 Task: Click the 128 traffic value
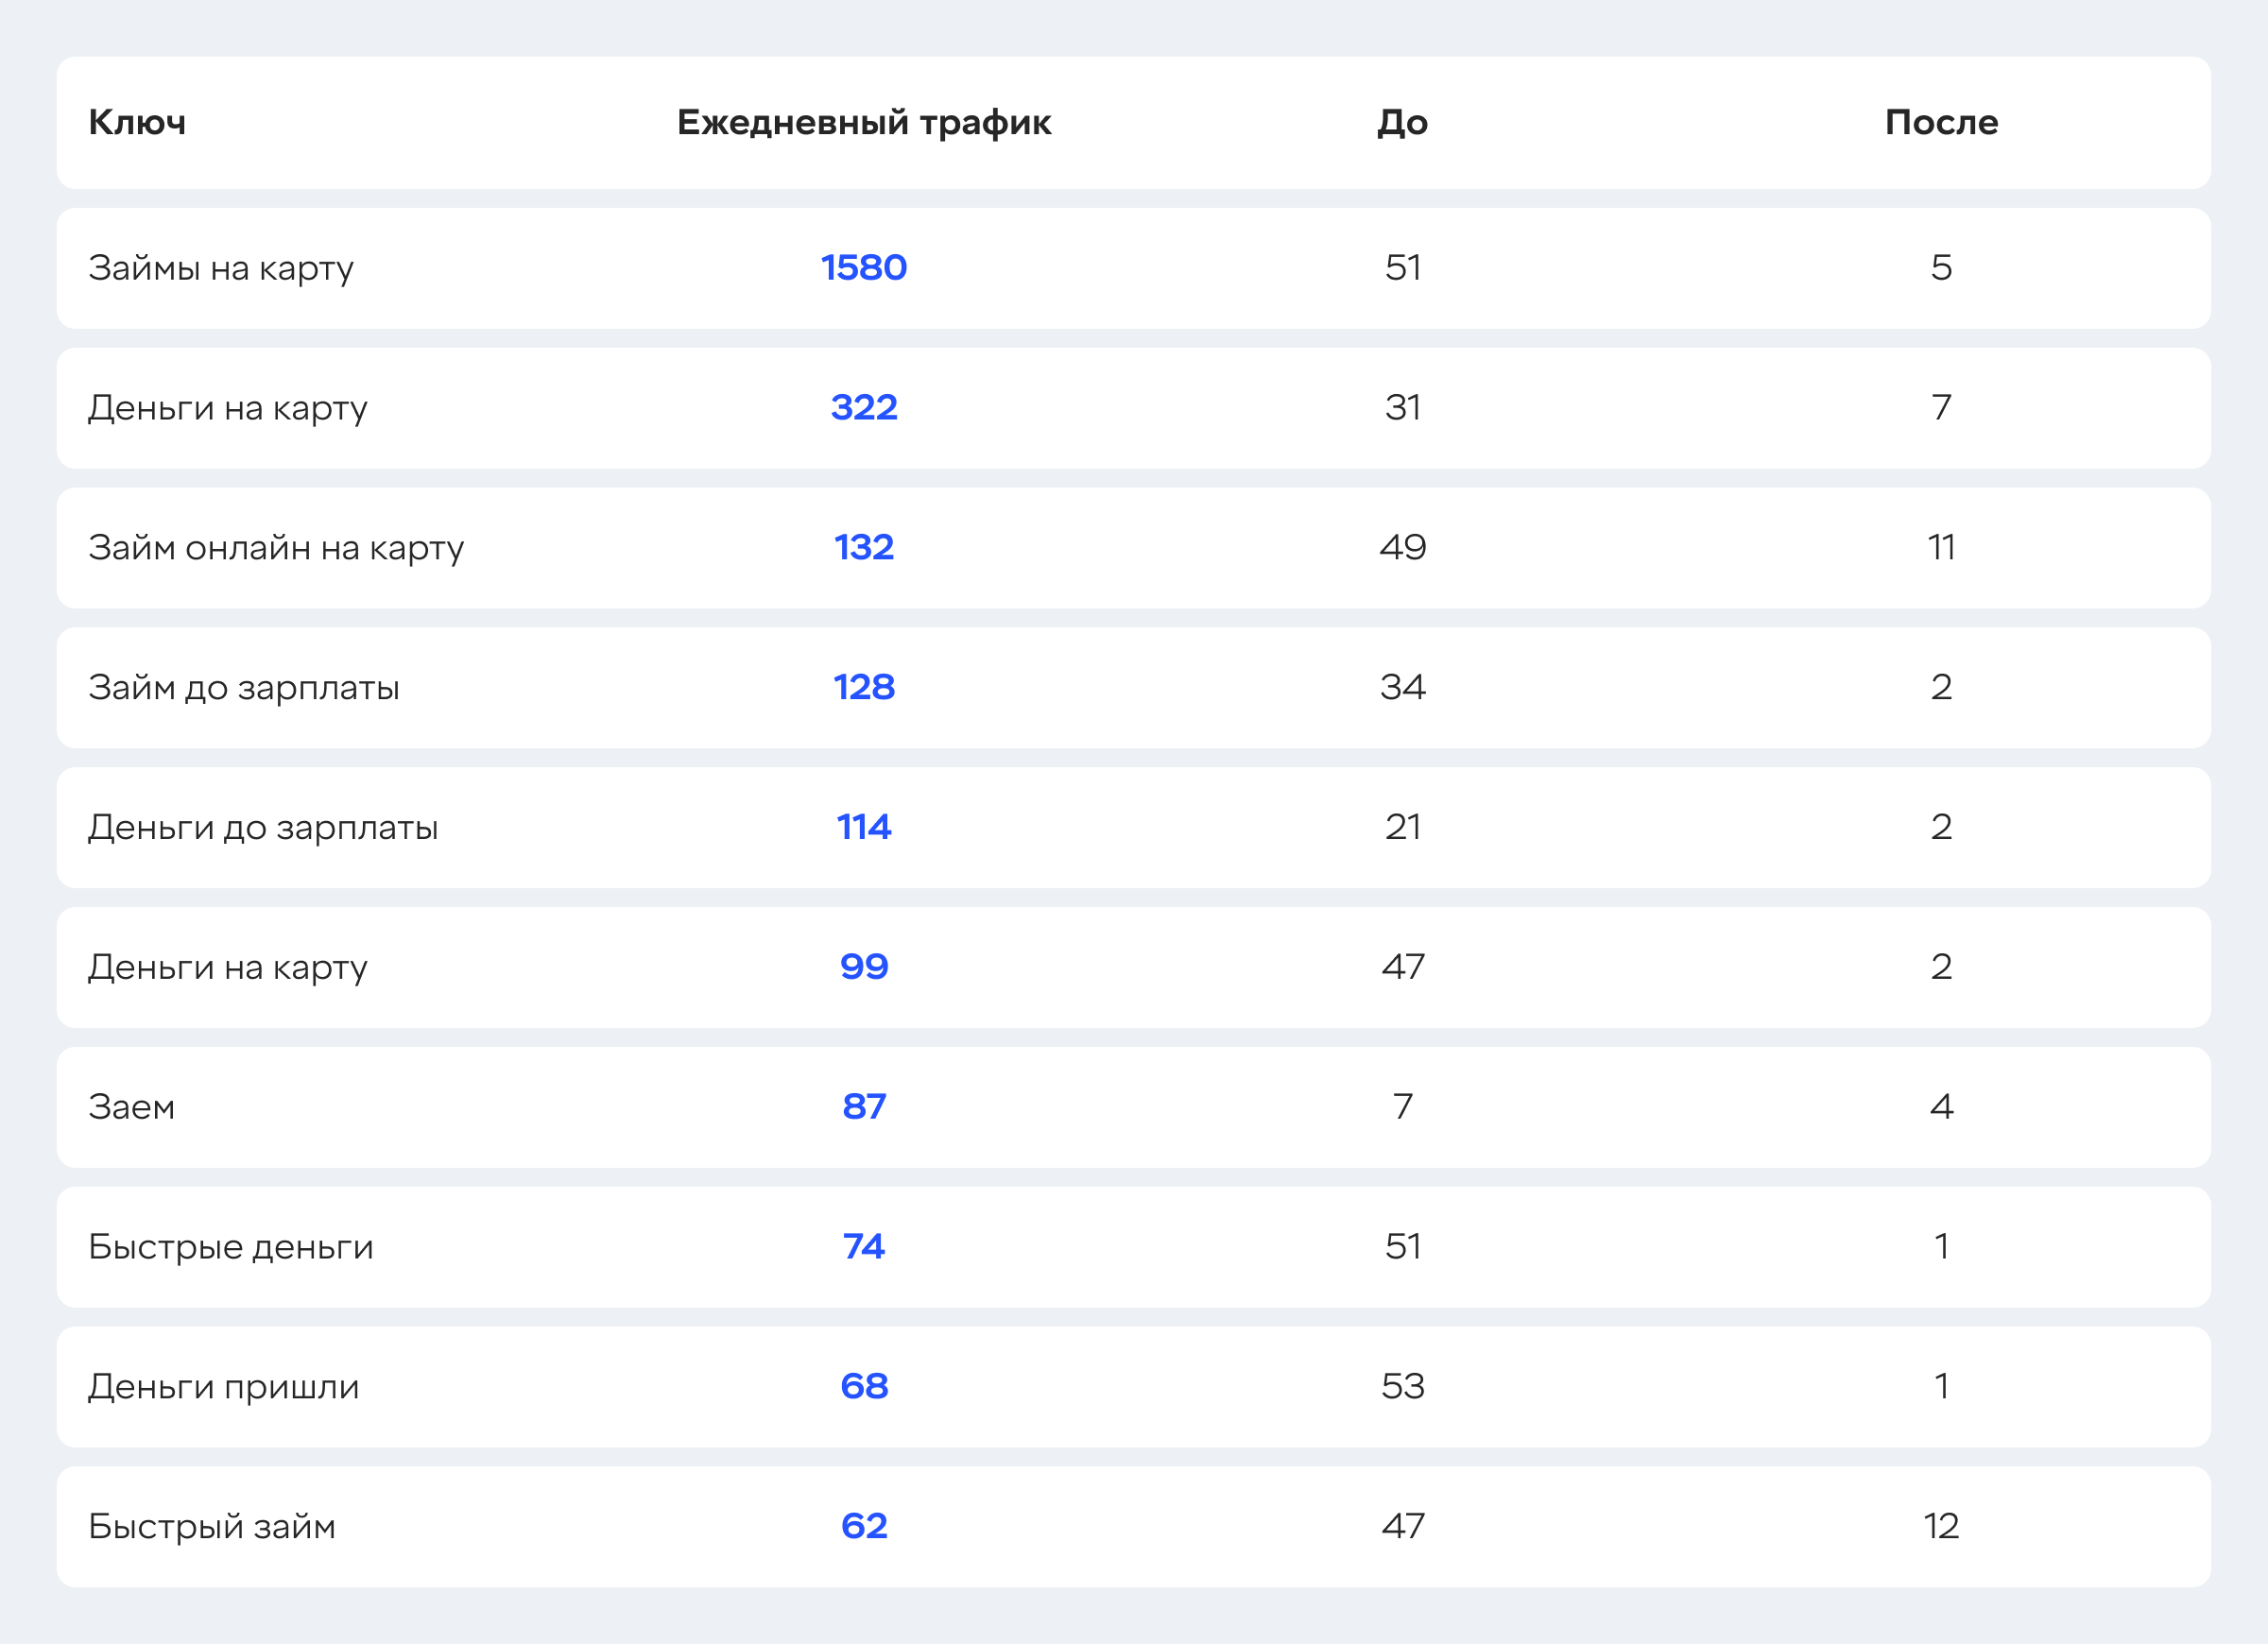tap(864, 688)
